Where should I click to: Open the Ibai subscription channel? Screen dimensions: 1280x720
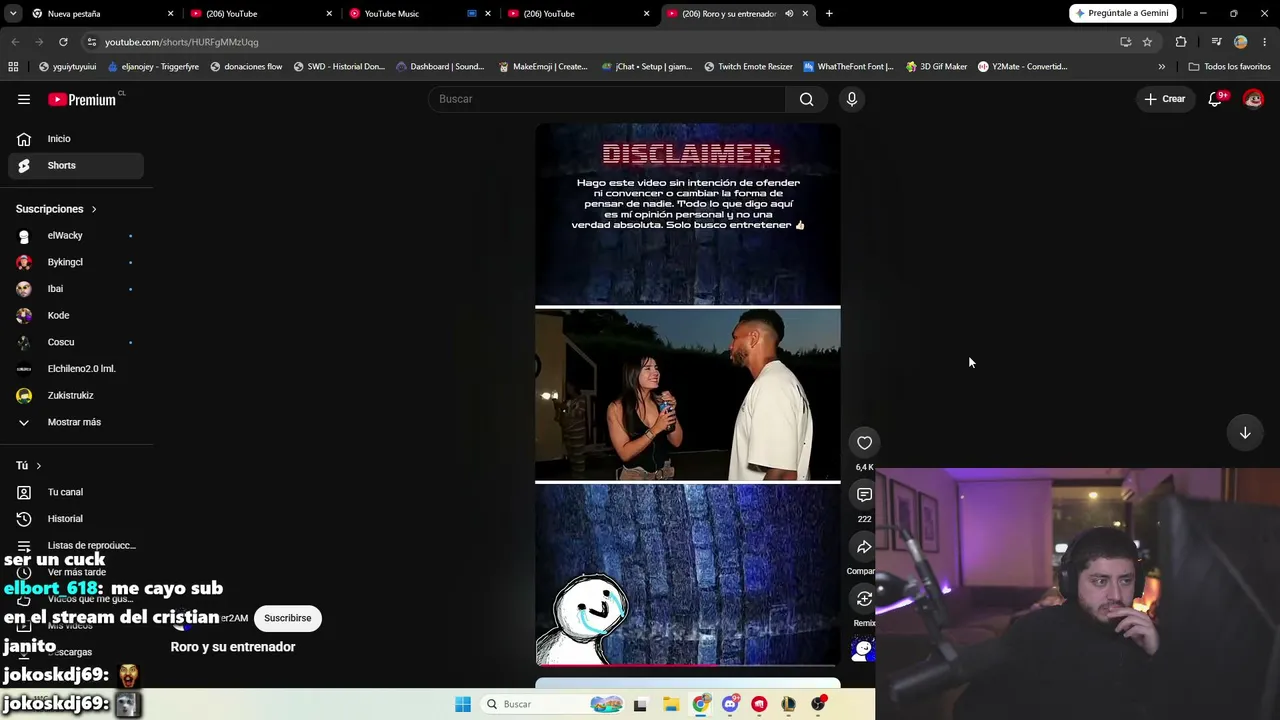pyautogui.click(x=76, y=289)
